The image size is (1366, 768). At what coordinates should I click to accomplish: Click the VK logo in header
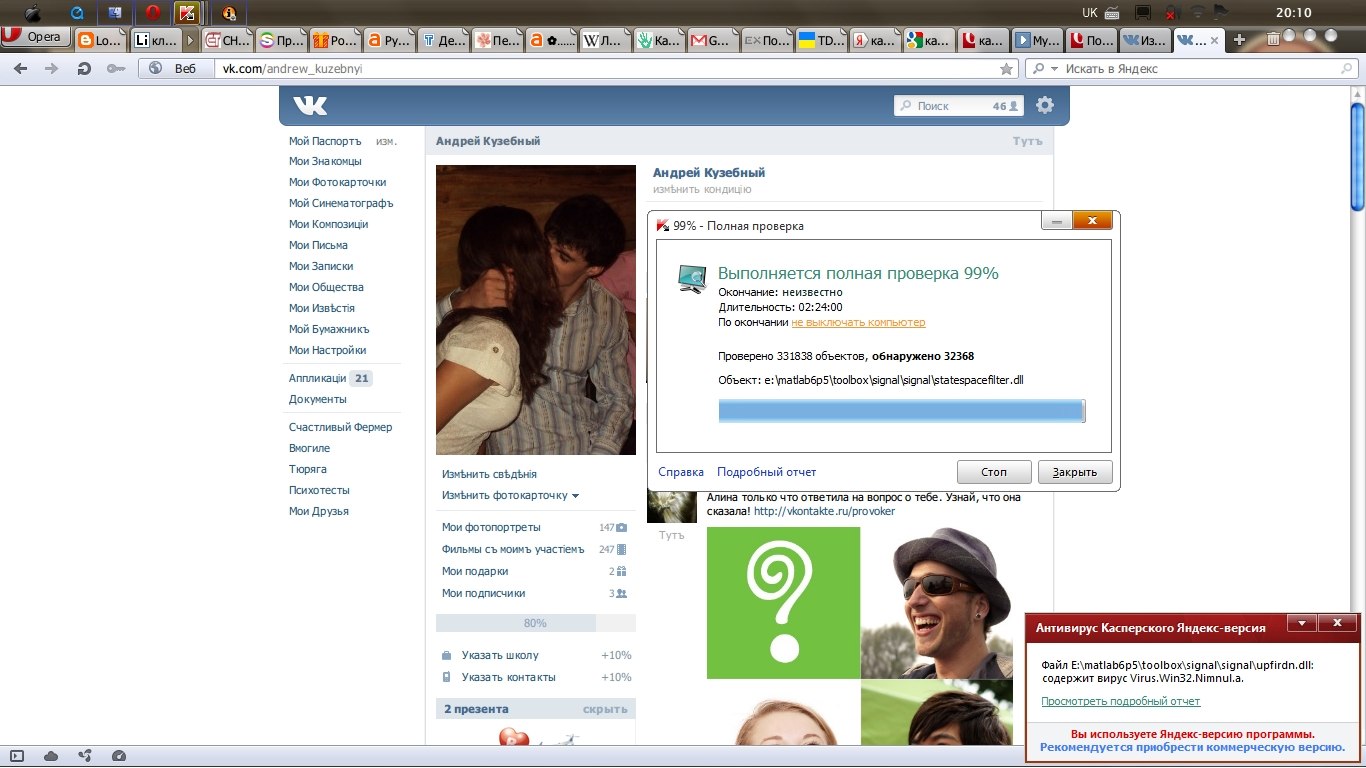pos(310,106)
